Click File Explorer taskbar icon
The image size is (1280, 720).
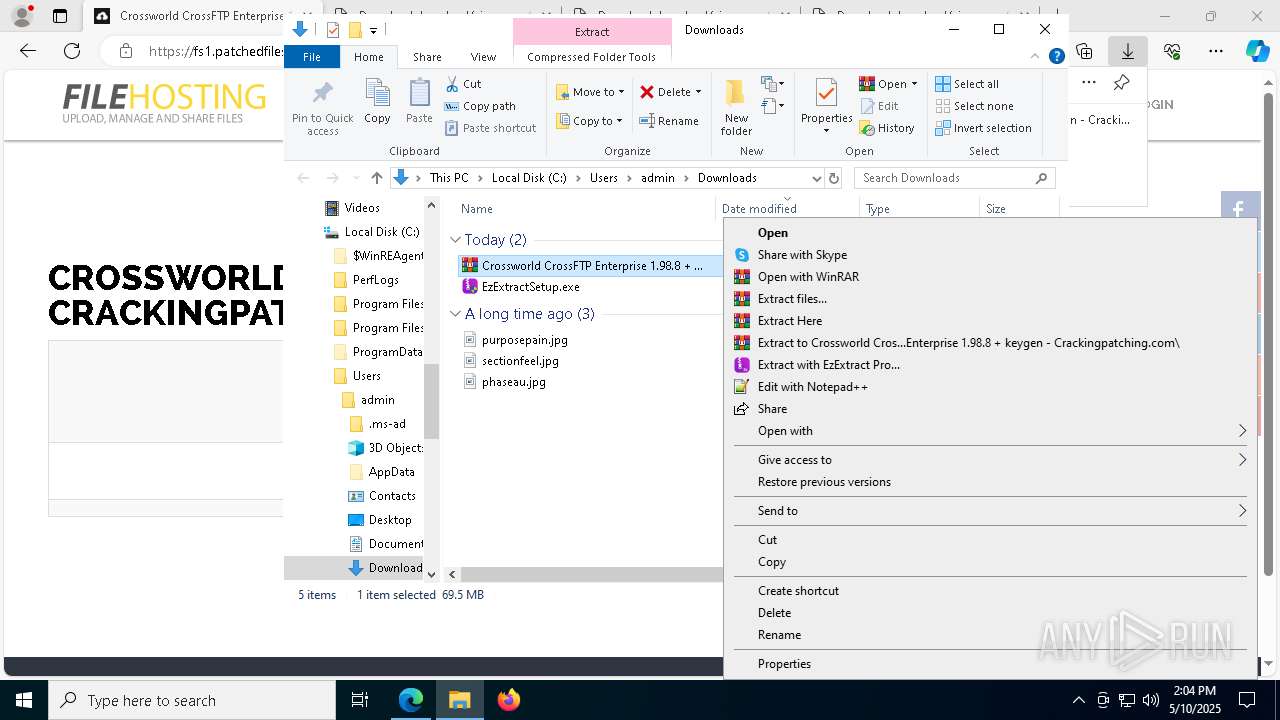(460, 700)
